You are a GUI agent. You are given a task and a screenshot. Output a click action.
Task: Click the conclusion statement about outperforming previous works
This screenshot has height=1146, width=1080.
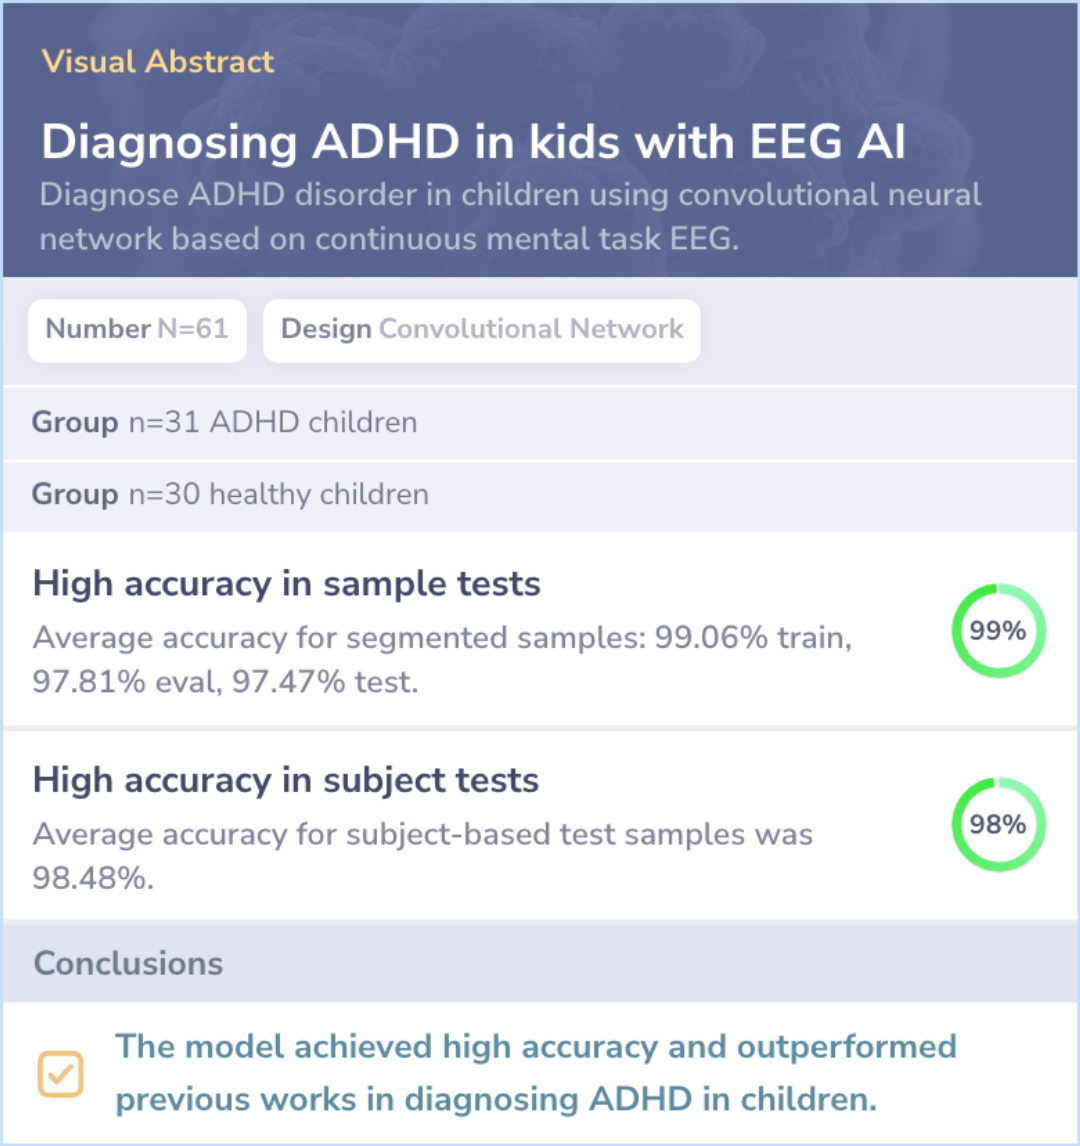[x=536, y=1073]
